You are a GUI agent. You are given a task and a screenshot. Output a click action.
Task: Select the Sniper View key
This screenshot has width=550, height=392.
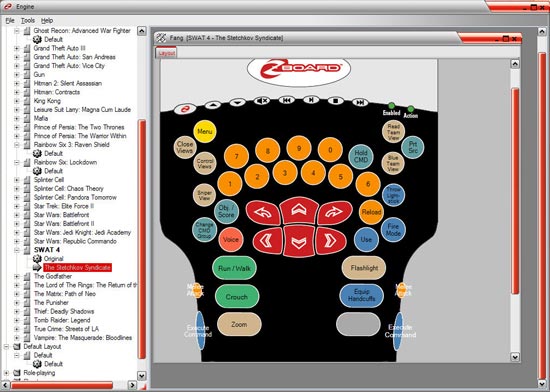click(204, 195)
